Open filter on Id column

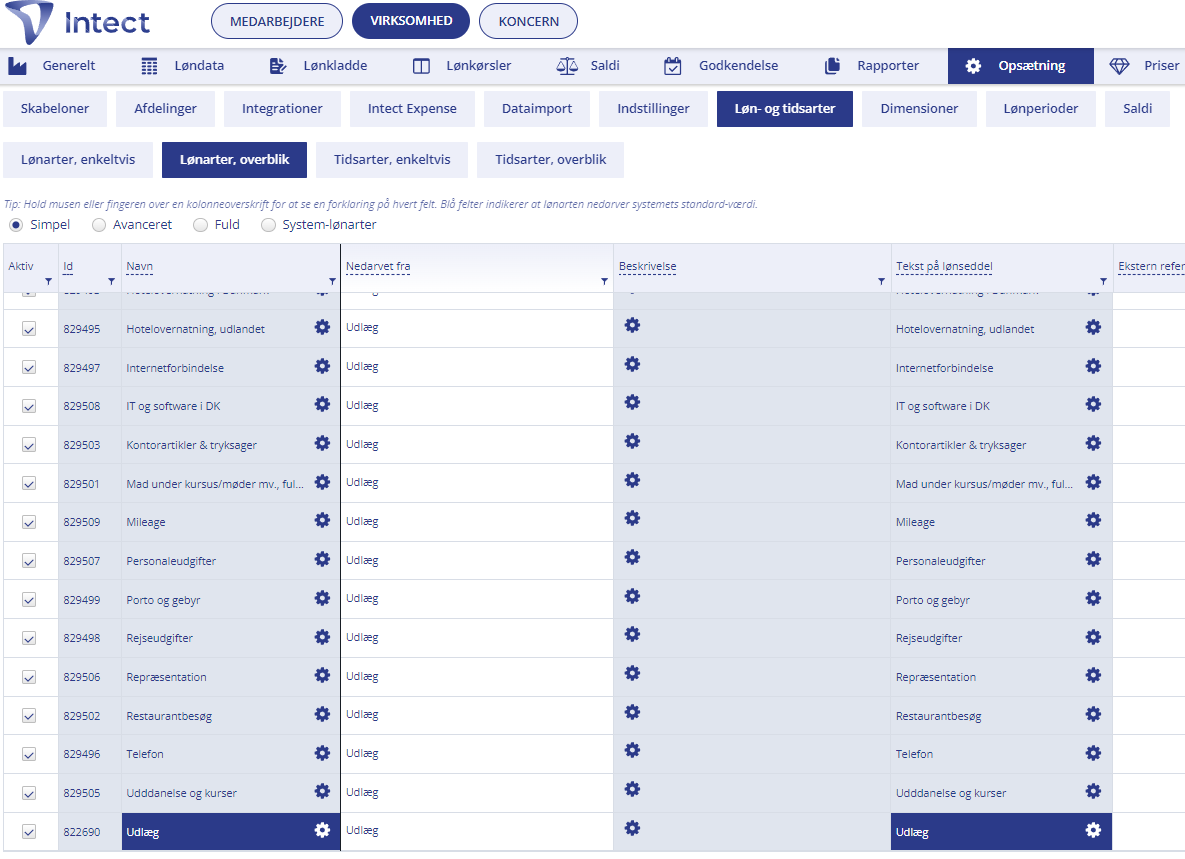[x=111, y=282]
